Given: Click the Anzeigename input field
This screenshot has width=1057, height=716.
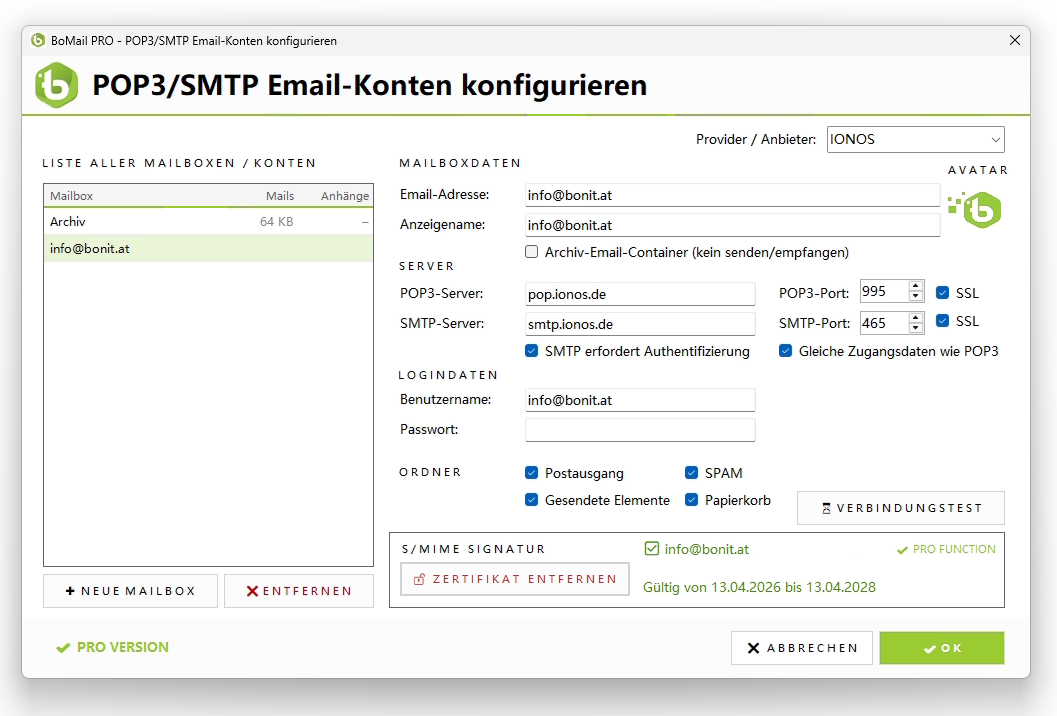Looking at the screenshot, I should [x=732, y=225].
